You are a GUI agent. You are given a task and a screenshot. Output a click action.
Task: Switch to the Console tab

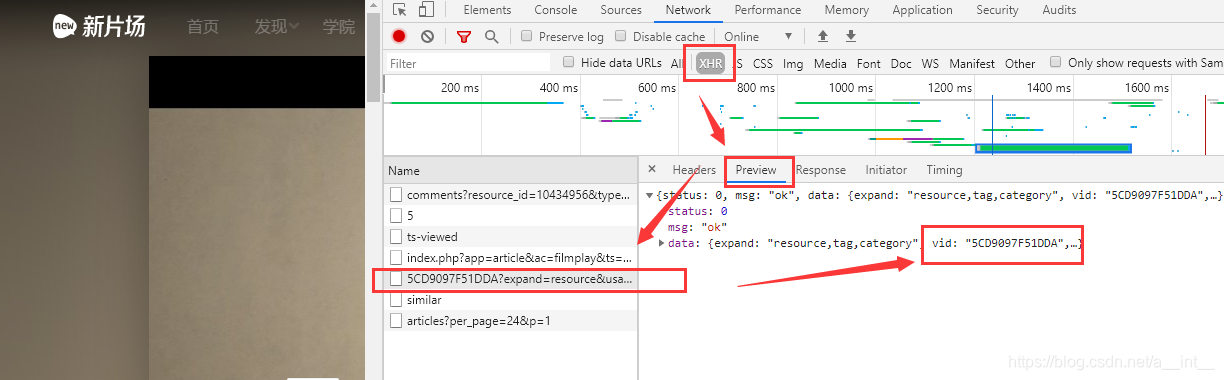[555, 10]
